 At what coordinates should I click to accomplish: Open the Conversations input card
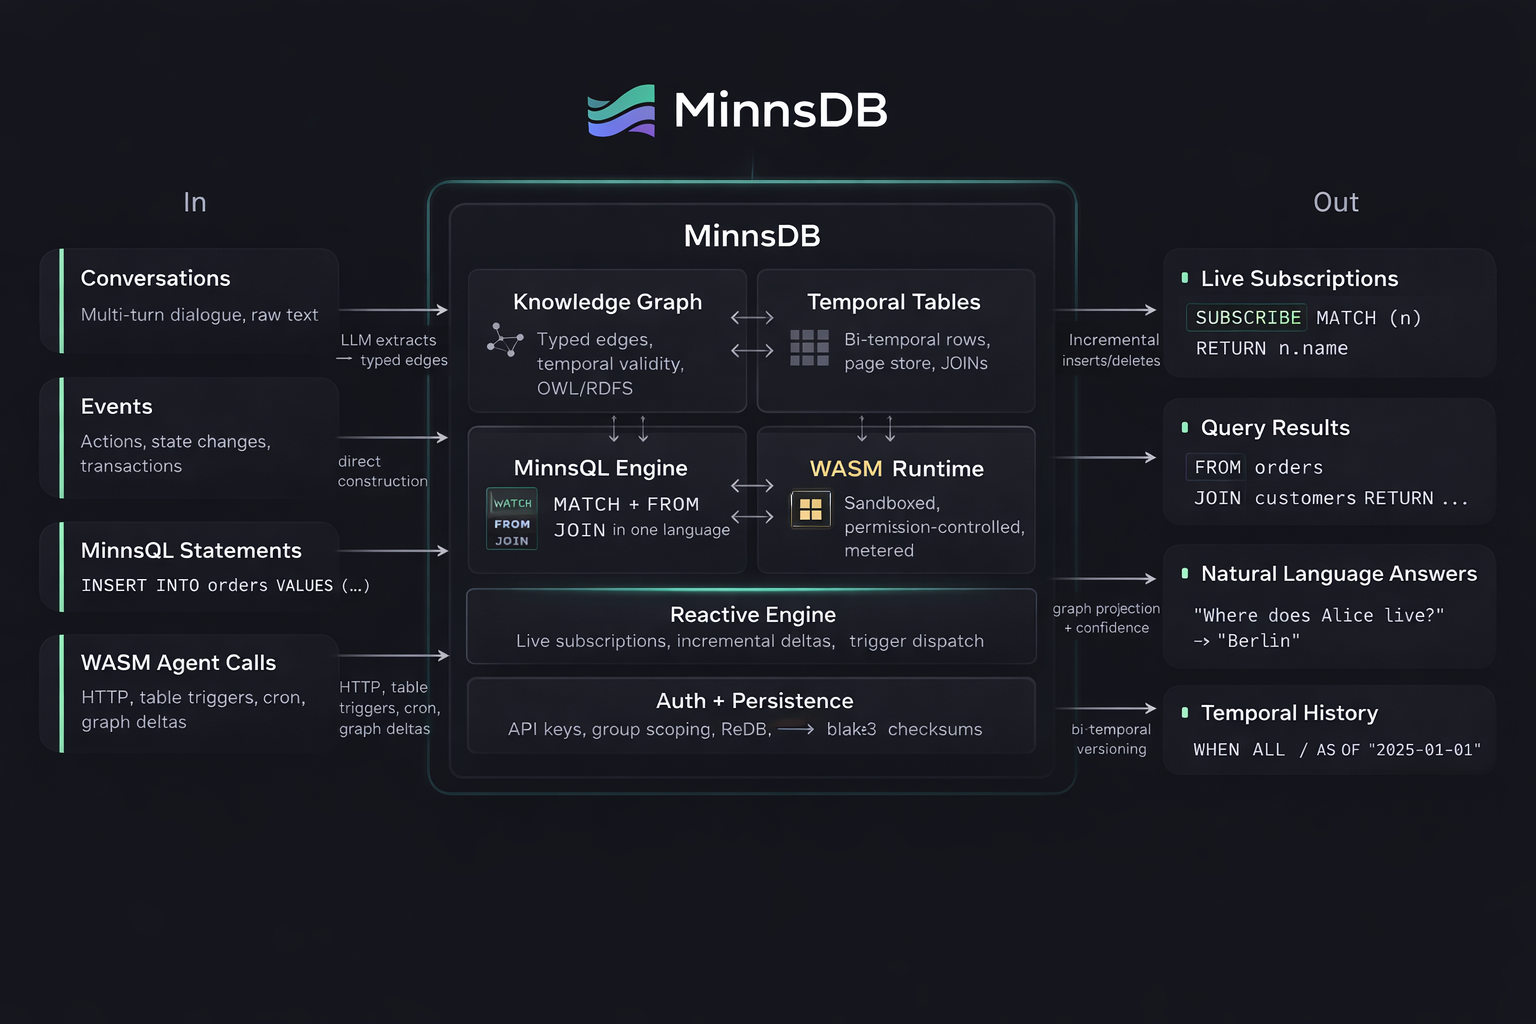coord(188,300)
